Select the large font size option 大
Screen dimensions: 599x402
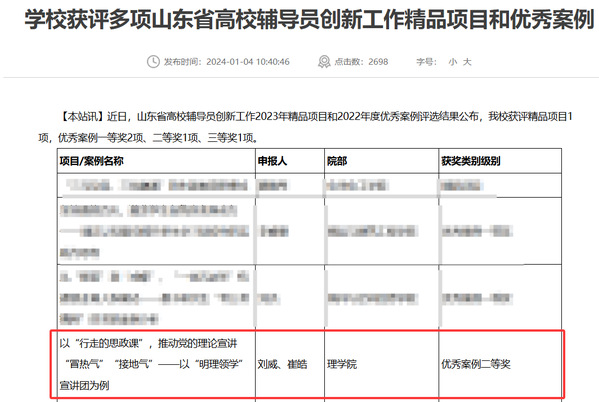(467, 62)
